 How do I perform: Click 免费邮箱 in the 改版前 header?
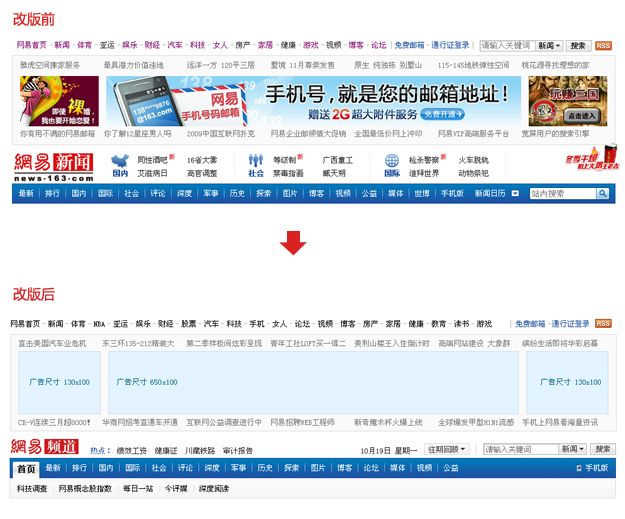[x=409, y=45]
